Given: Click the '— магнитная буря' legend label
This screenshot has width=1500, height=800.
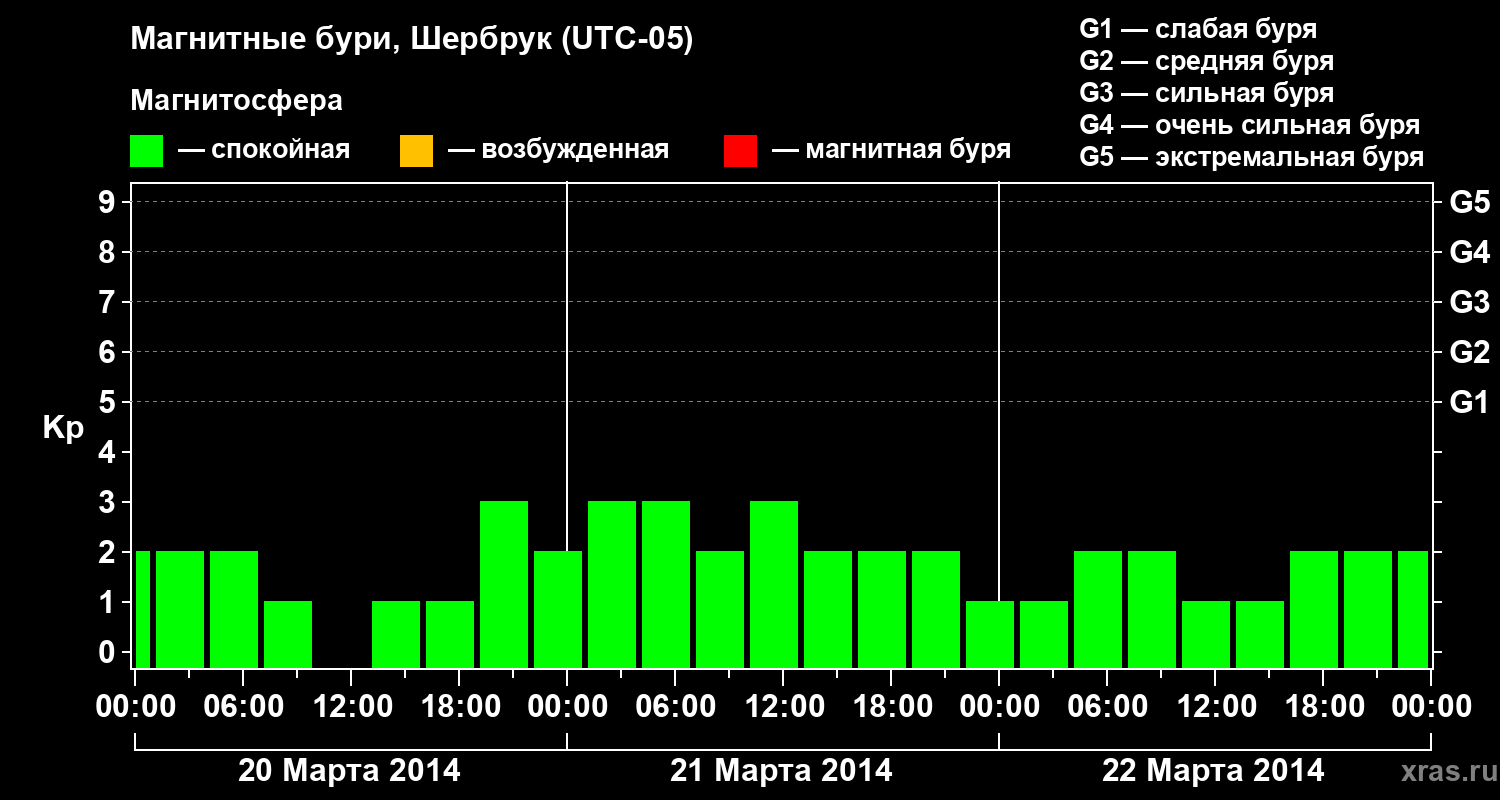Looking at the screenshot, I should pyautogui.click(x=891, y=151).
